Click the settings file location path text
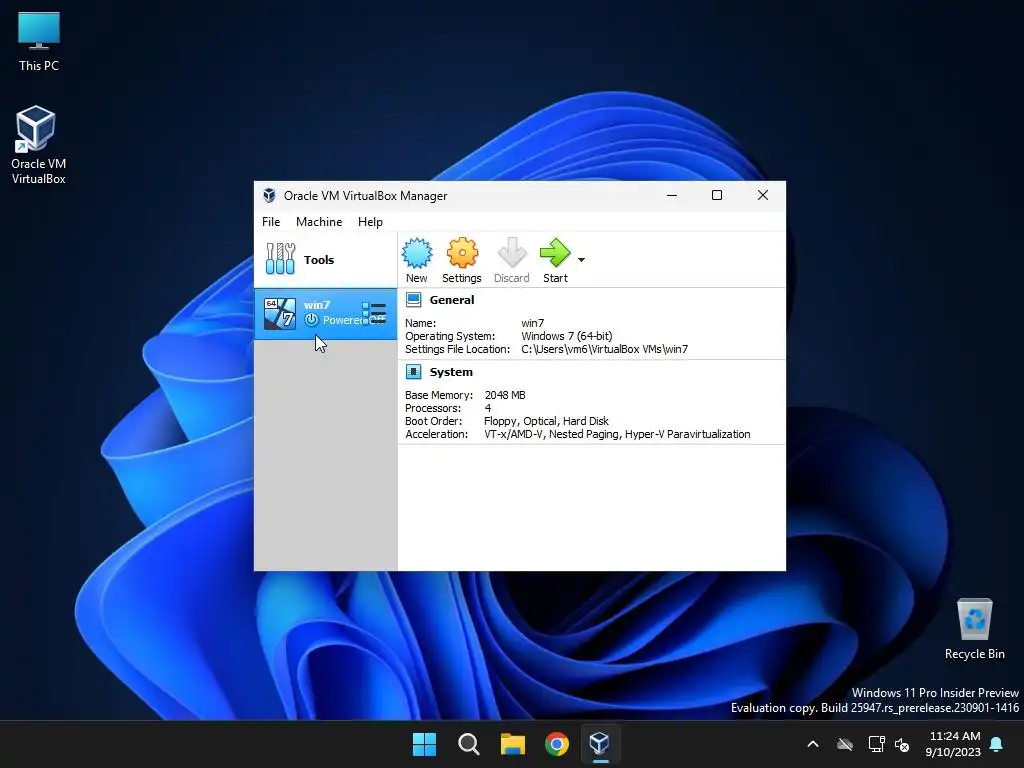The image size is (1024, 768). pos(605,349)
